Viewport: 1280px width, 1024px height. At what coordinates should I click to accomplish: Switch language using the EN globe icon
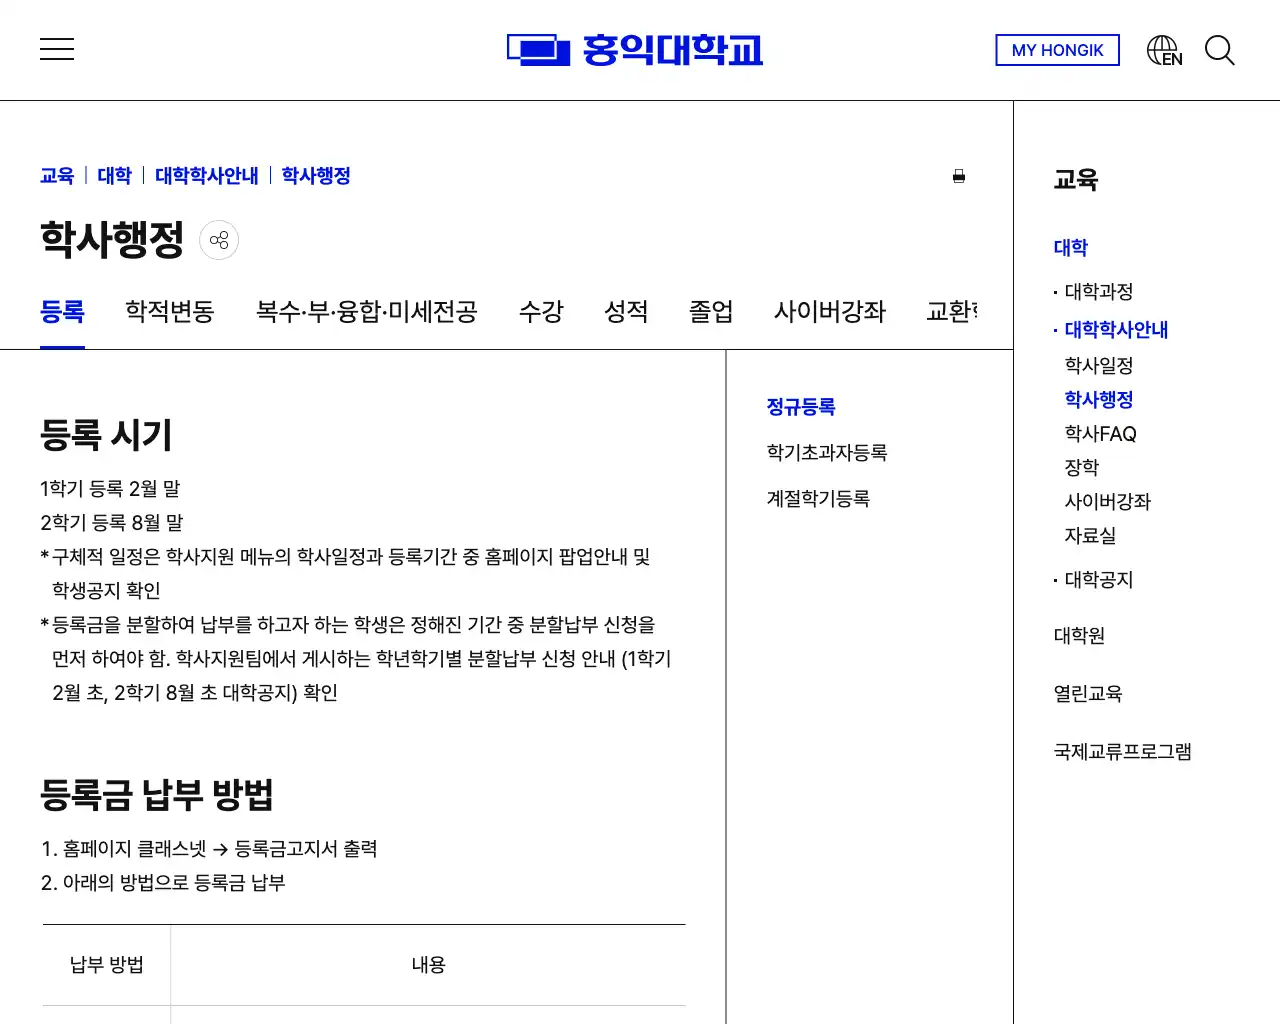(1163, 48)
